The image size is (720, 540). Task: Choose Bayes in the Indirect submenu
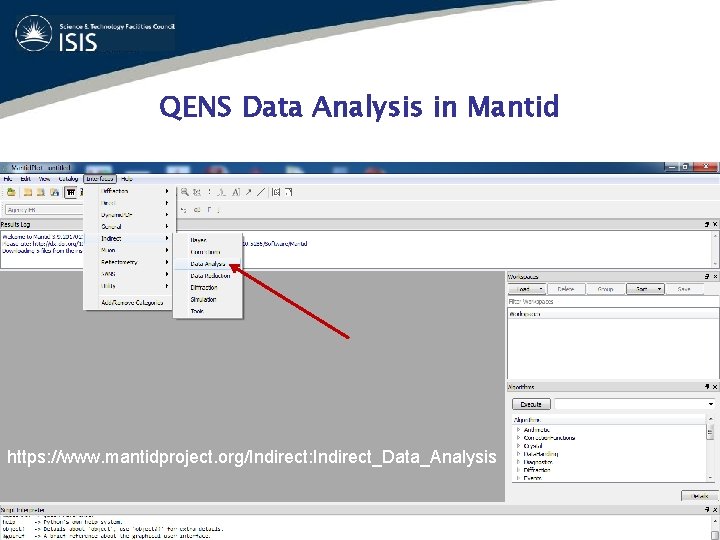point(208,240)
